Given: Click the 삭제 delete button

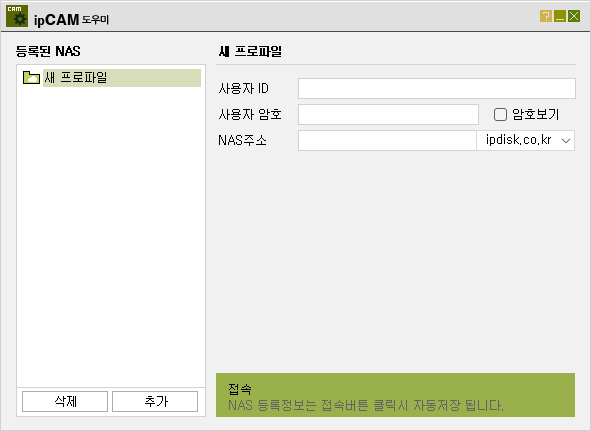Looking at the screenshot, I should [x=65, y=401].
